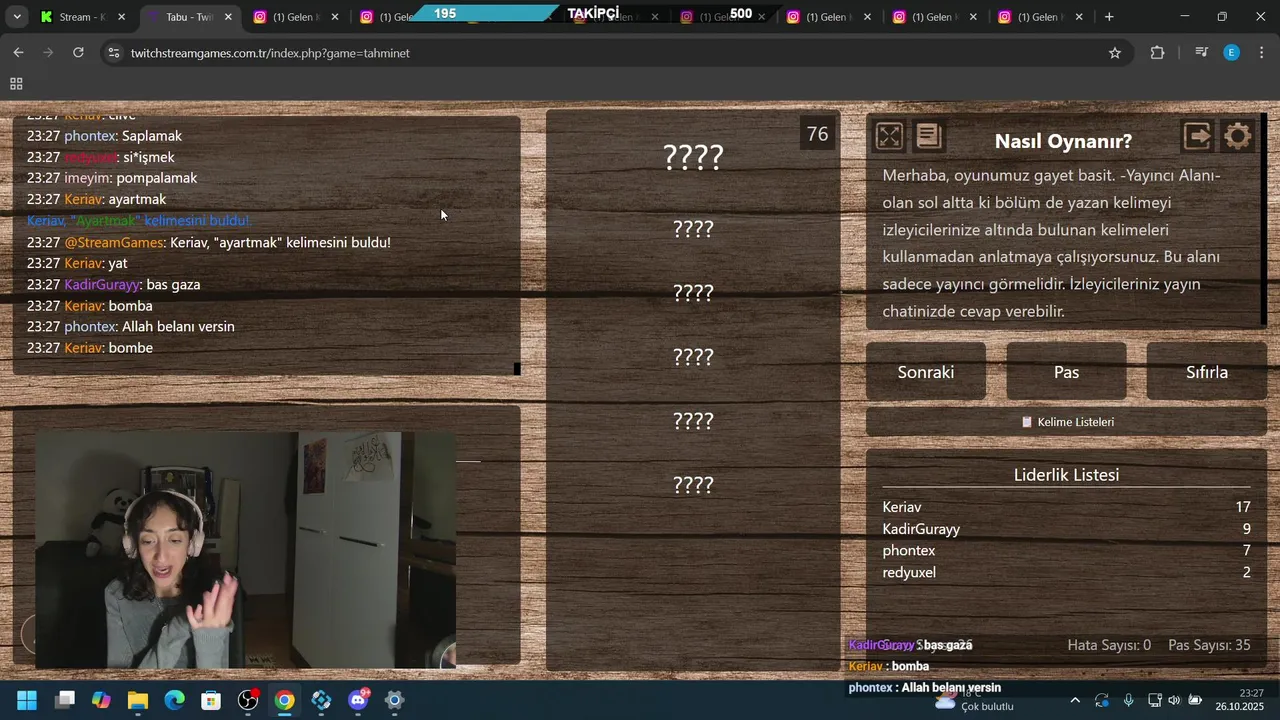Click StreamGames 'ayartmak kelimesini buldu' message
The height and width of the screenshot is (720, 1280).
[x=209, y=242]
